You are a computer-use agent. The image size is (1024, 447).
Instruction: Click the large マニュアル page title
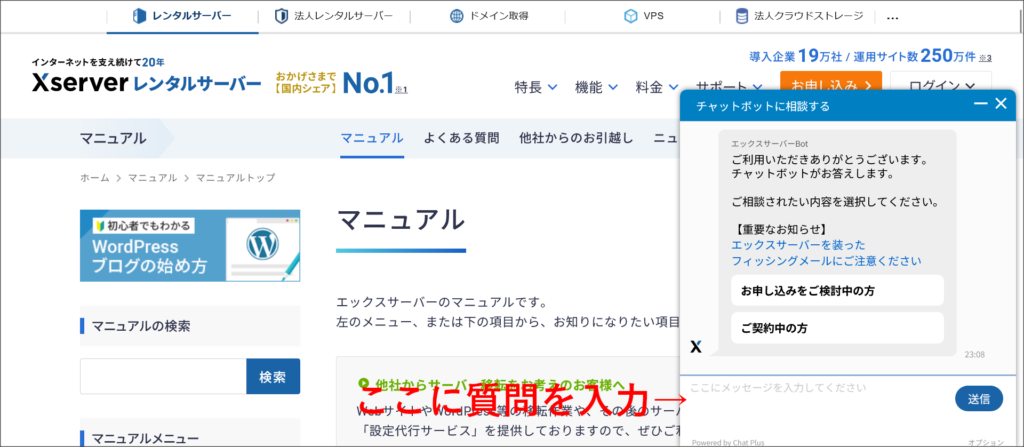tap(400, 220)
